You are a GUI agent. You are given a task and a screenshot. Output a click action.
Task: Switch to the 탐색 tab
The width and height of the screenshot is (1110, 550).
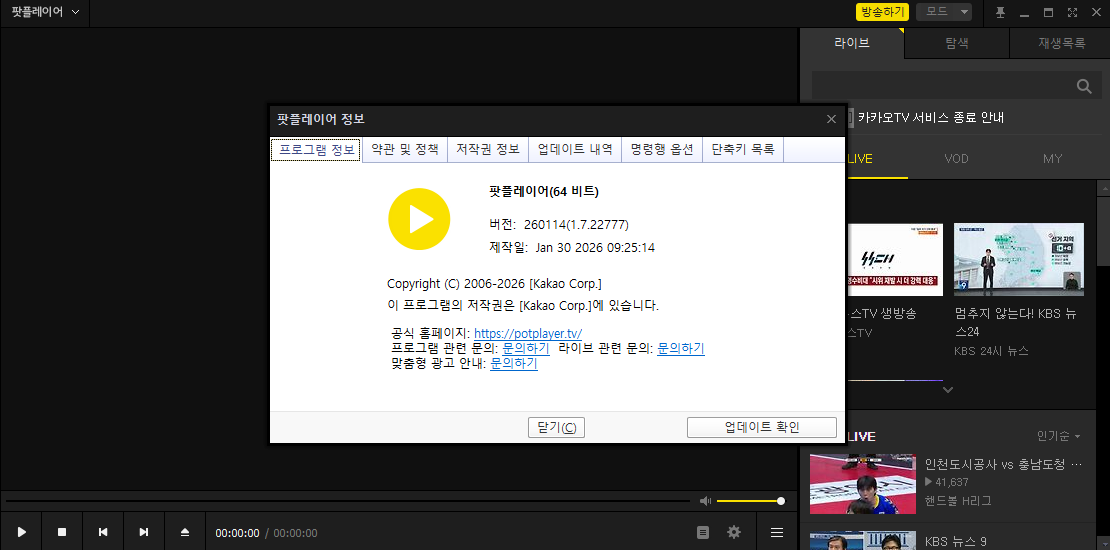956,42
